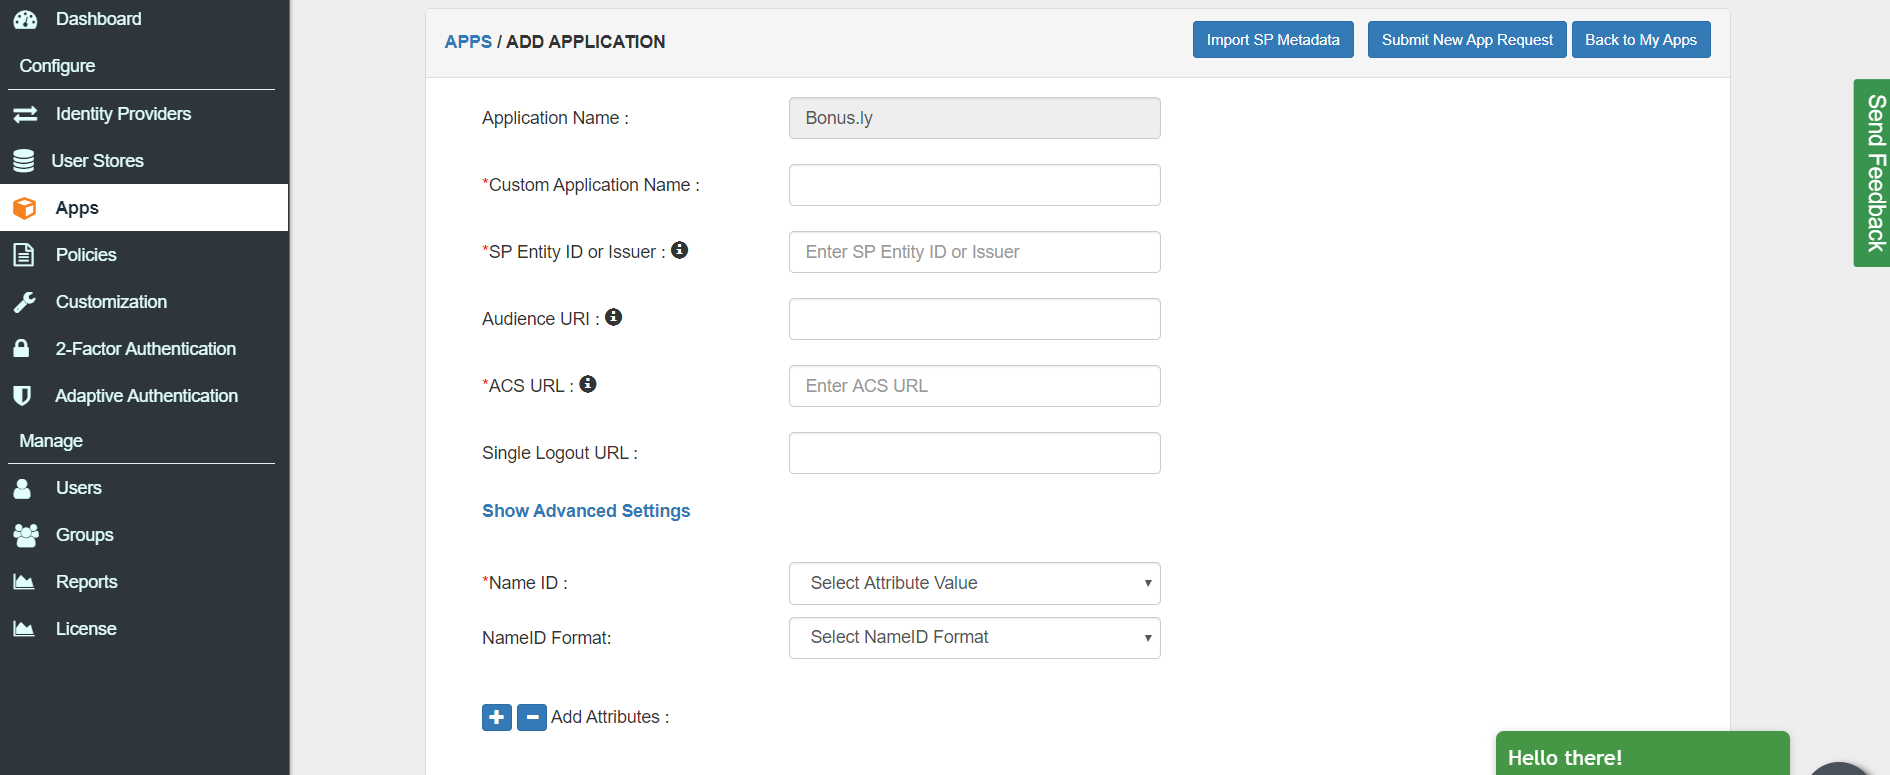
Task: Expand Show Advanced Settings
Action: (x=586, y=511)
